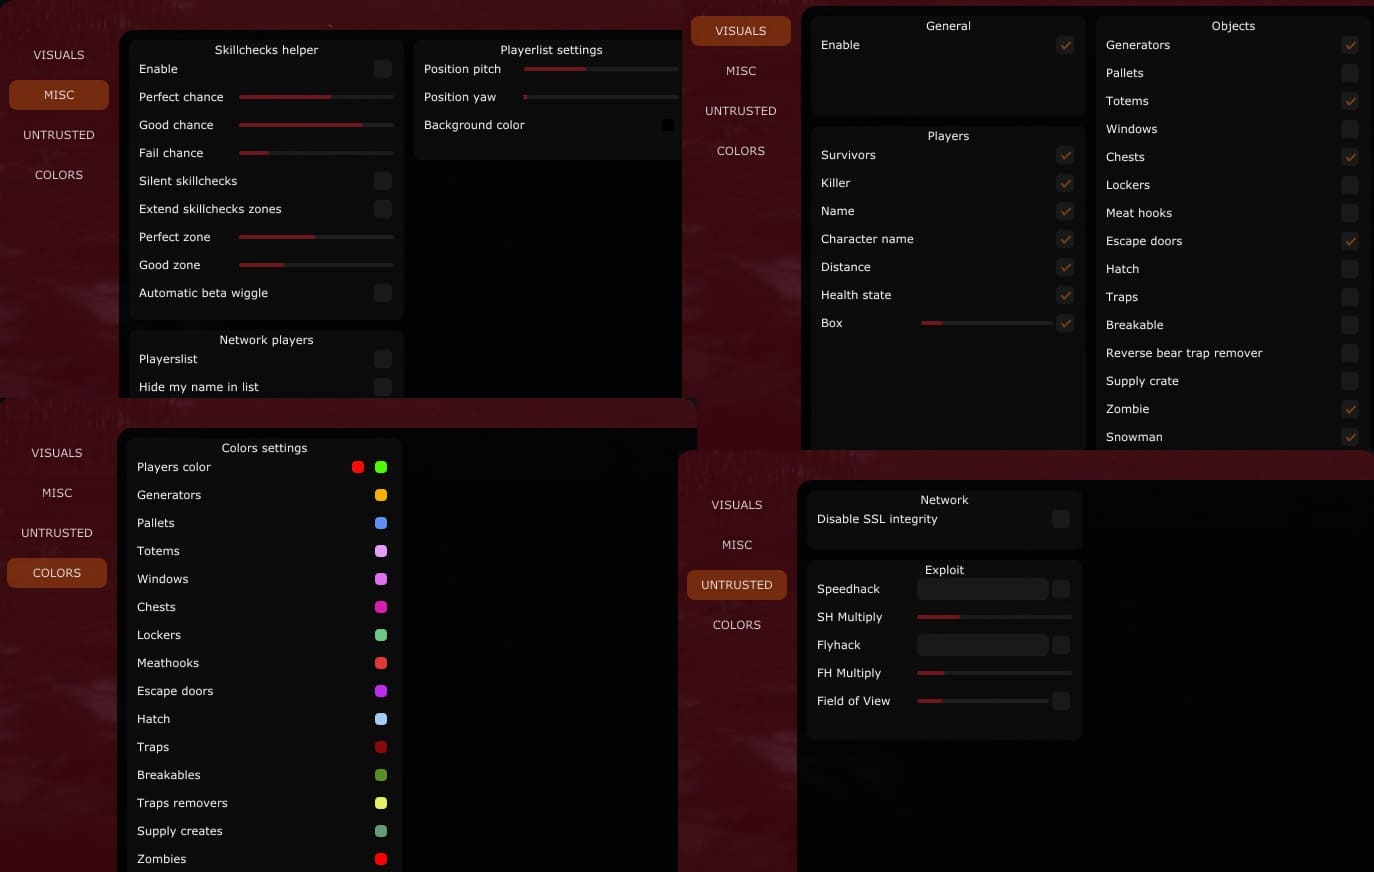Select the highlighted VISUALS tab
1374x872 pixels.
click(741, 31)
